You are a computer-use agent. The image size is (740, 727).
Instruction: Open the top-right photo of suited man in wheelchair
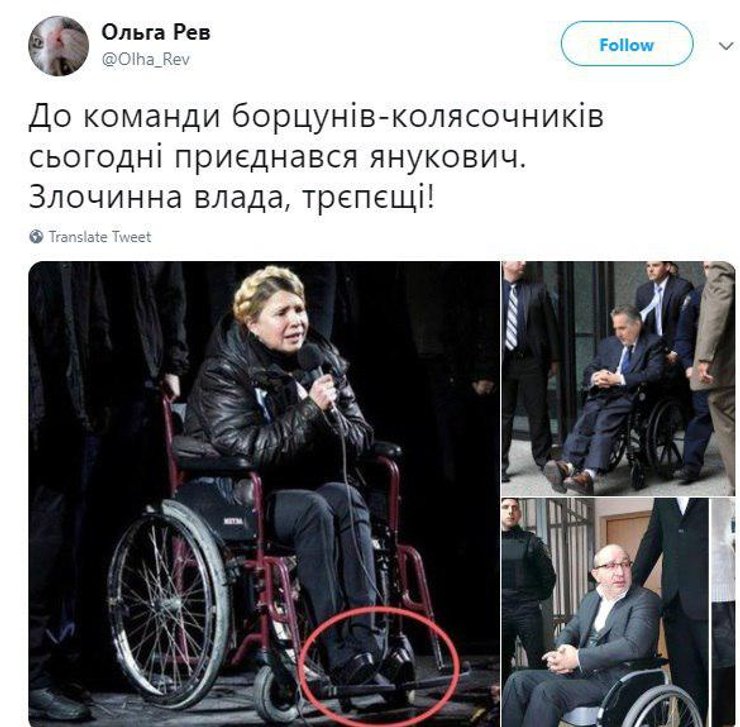pos(618,378)
